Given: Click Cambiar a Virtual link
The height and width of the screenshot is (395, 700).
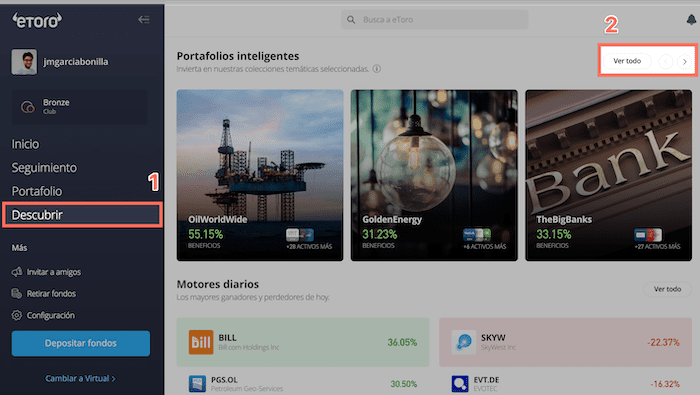Looking at the screenshot, I should pyautogui.click(x=80, y=378).
